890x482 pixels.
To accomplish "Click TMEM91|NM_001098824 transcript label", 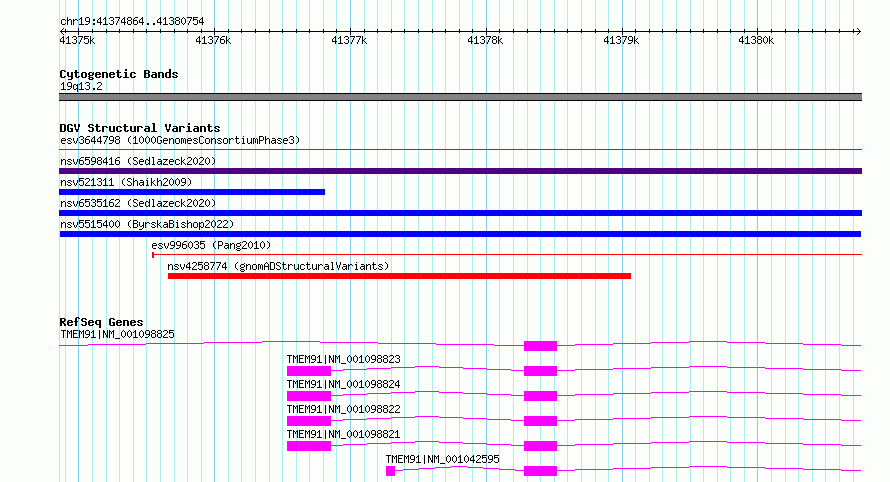I will point(343,384).
